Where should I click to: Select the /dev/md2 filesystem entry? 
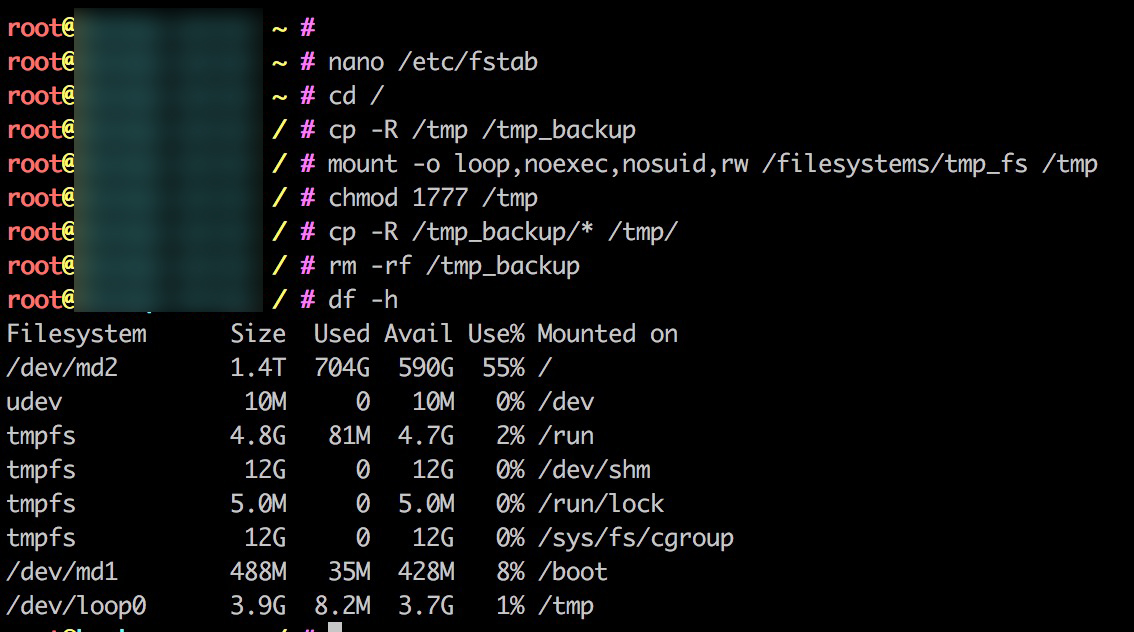pyautogui.click(x=62, y=368)
